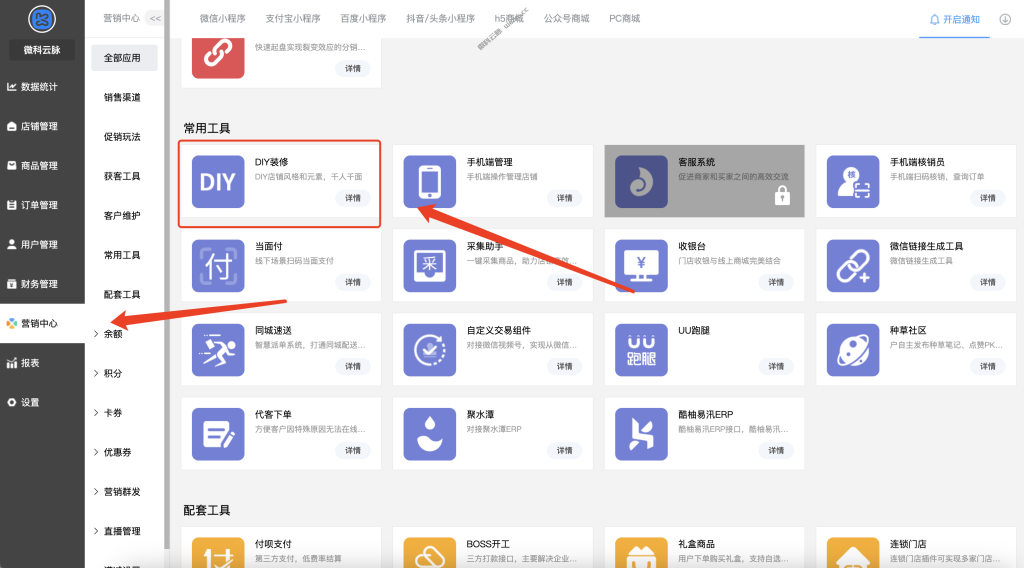Click 开启通知 button
The image size is (1024, 568).
tap(954, 20)
